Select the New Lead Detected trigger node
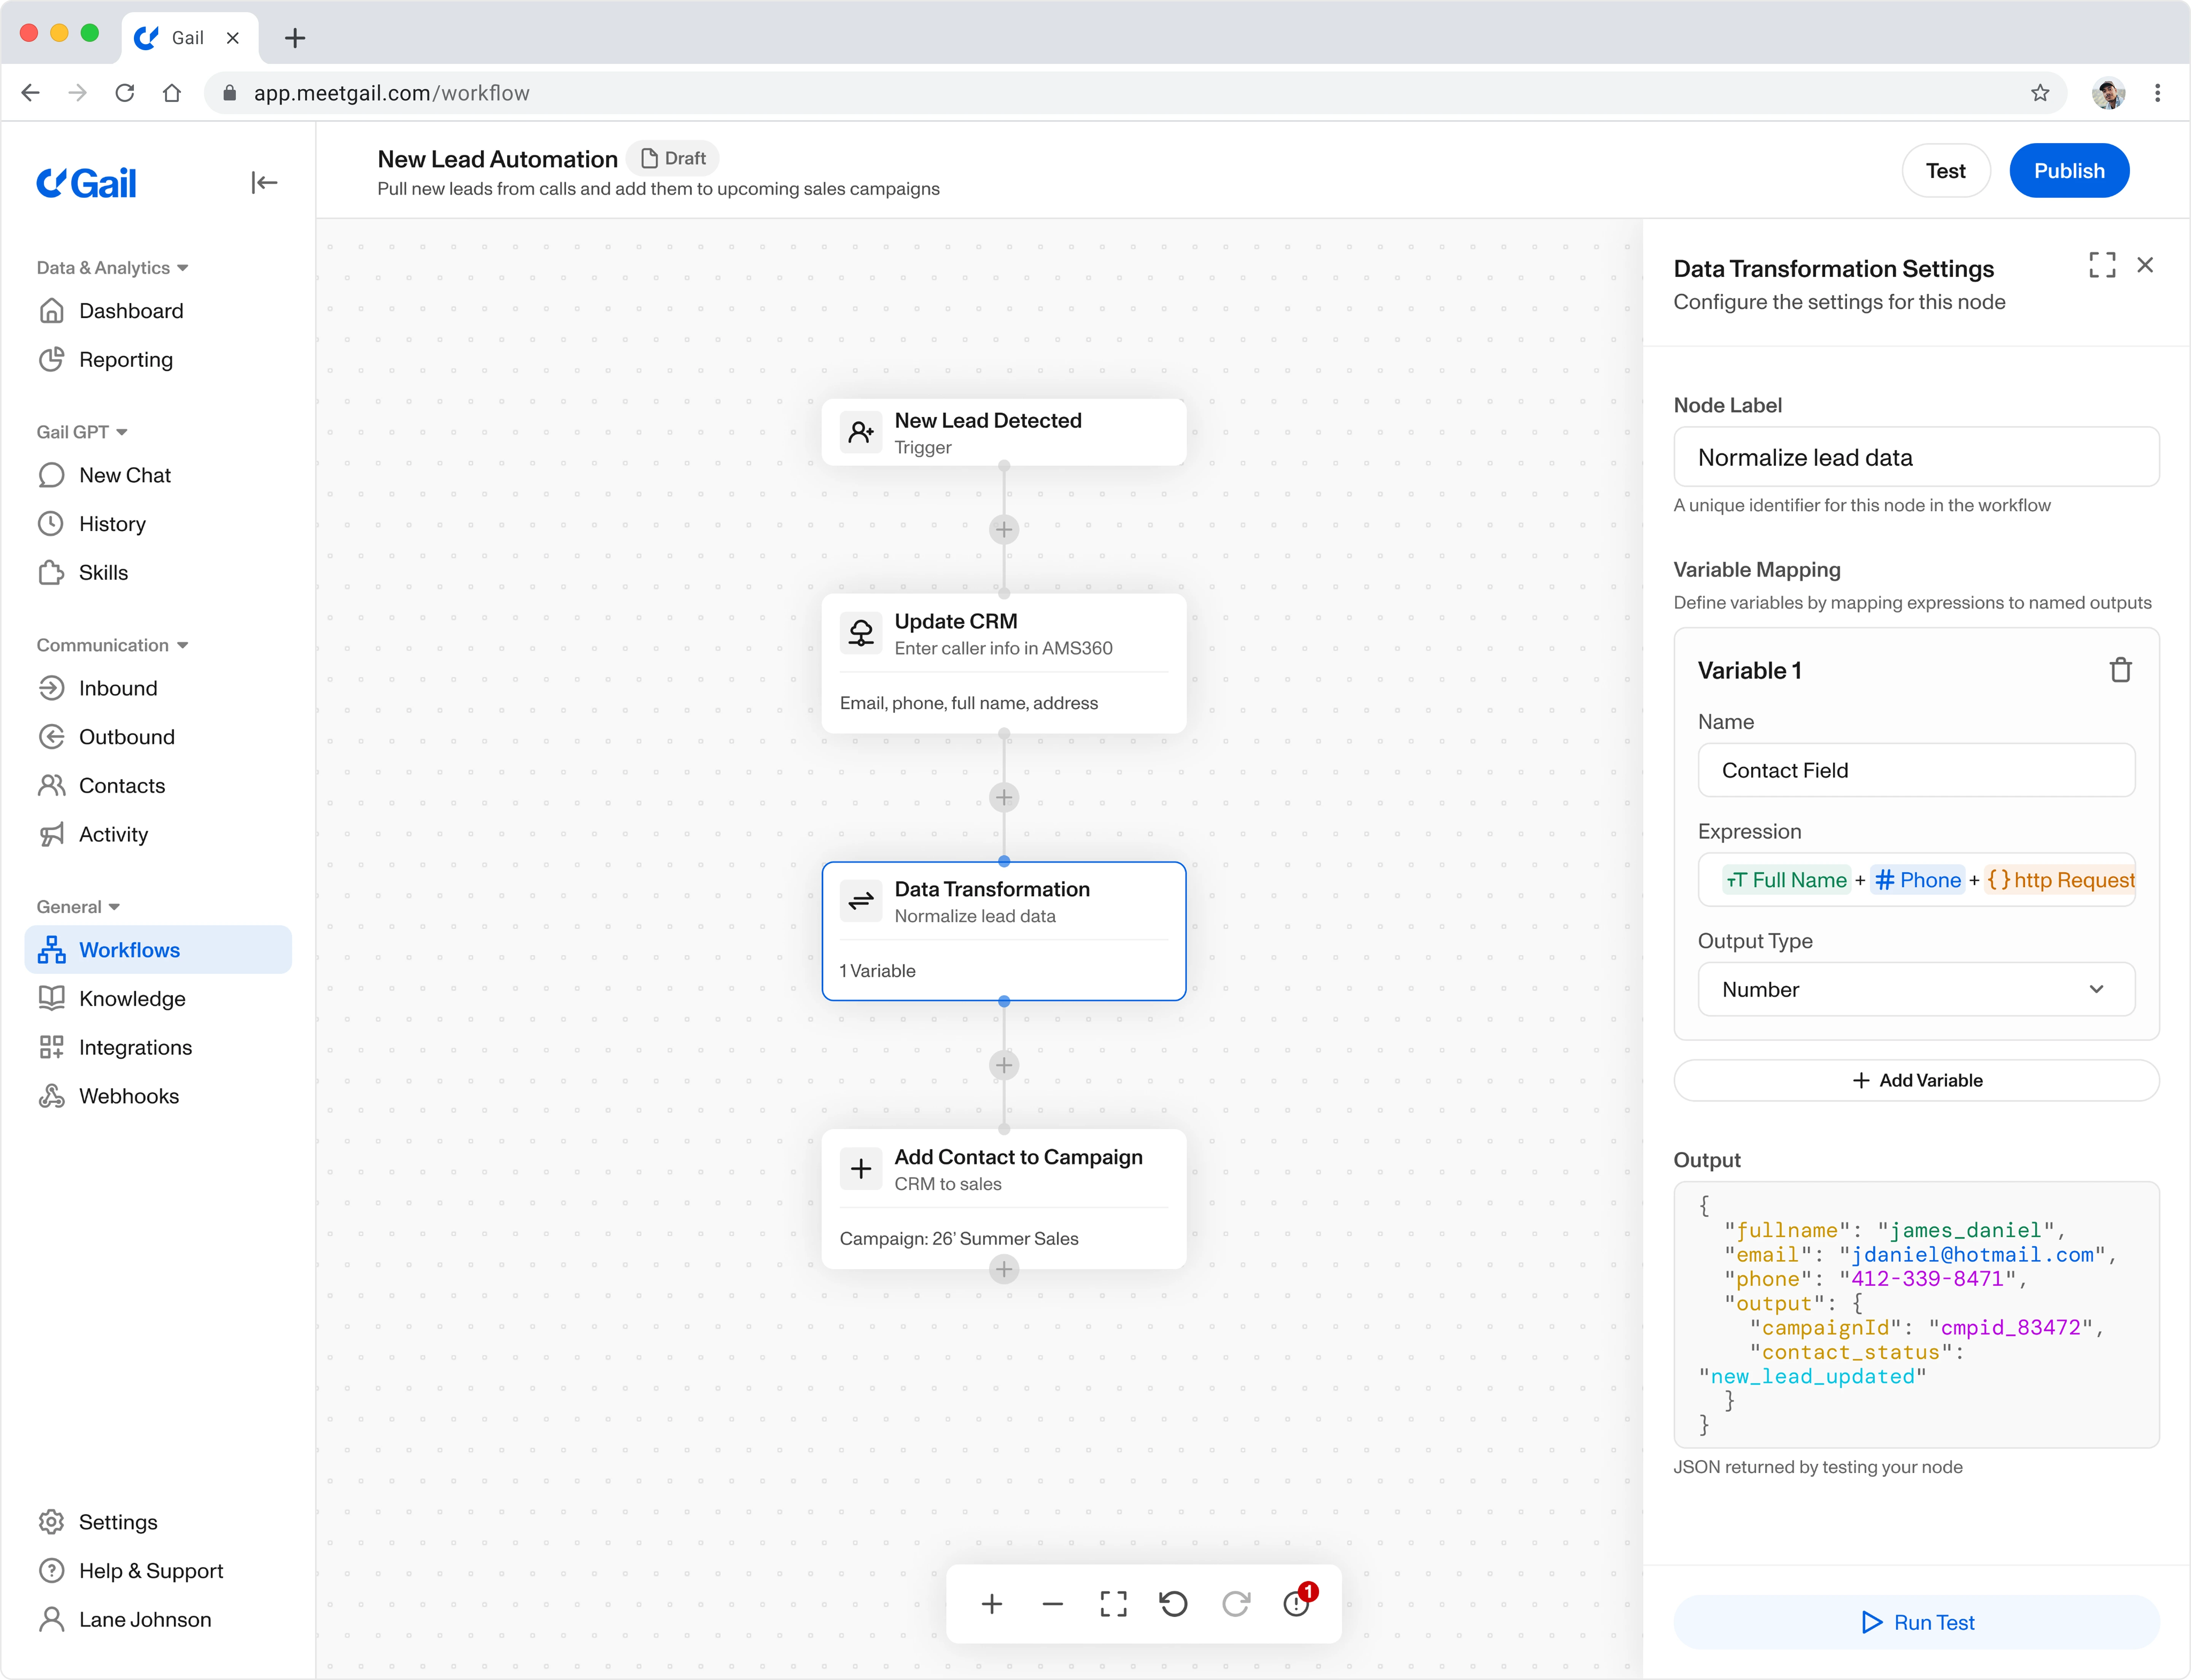The height and width of the screenshot is (1680, 2191). click(1004, 432)
